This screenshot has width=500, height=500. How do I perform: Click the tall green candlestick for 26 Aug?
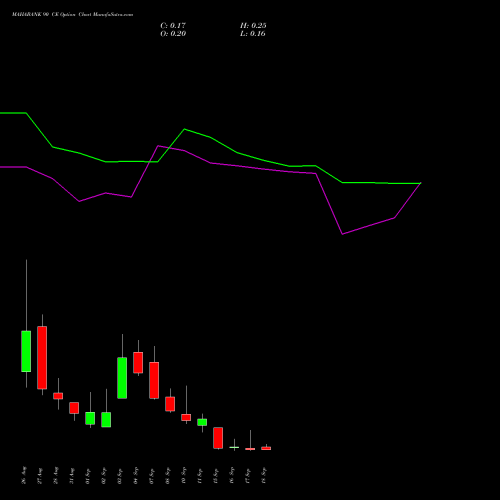pos(26,351)
